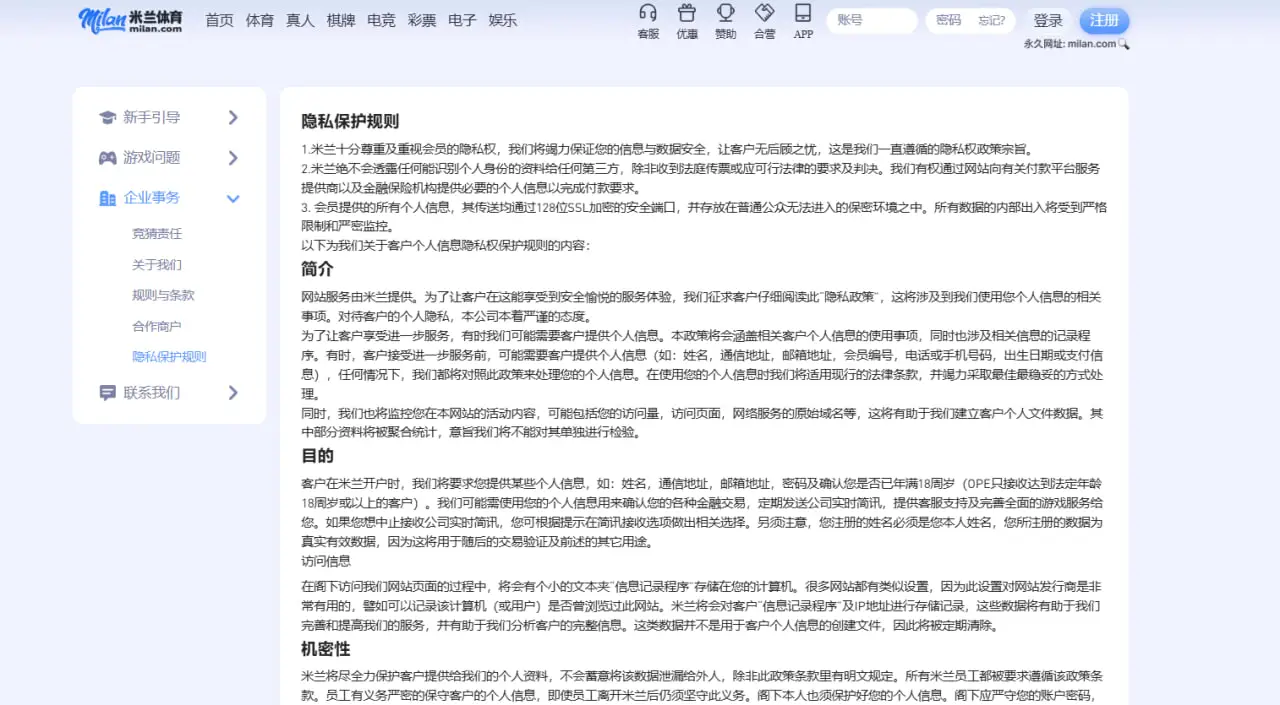Open the 优惠 gift icon
This screenshot has height=705, width=1280.
687,14
